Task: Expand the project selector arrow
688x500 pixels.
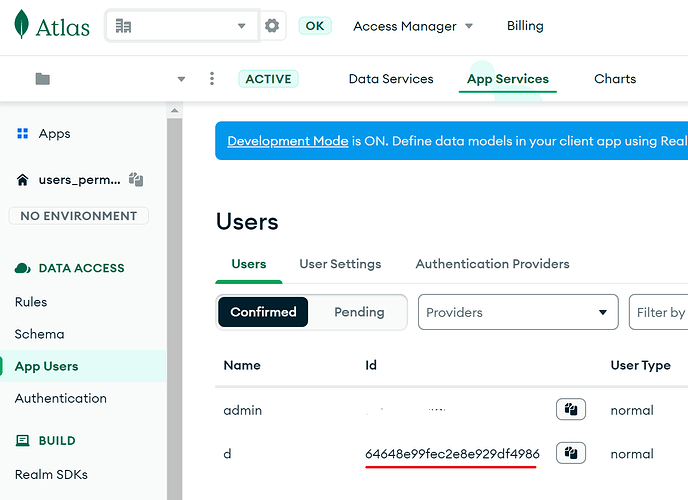Action: (181, 79)
